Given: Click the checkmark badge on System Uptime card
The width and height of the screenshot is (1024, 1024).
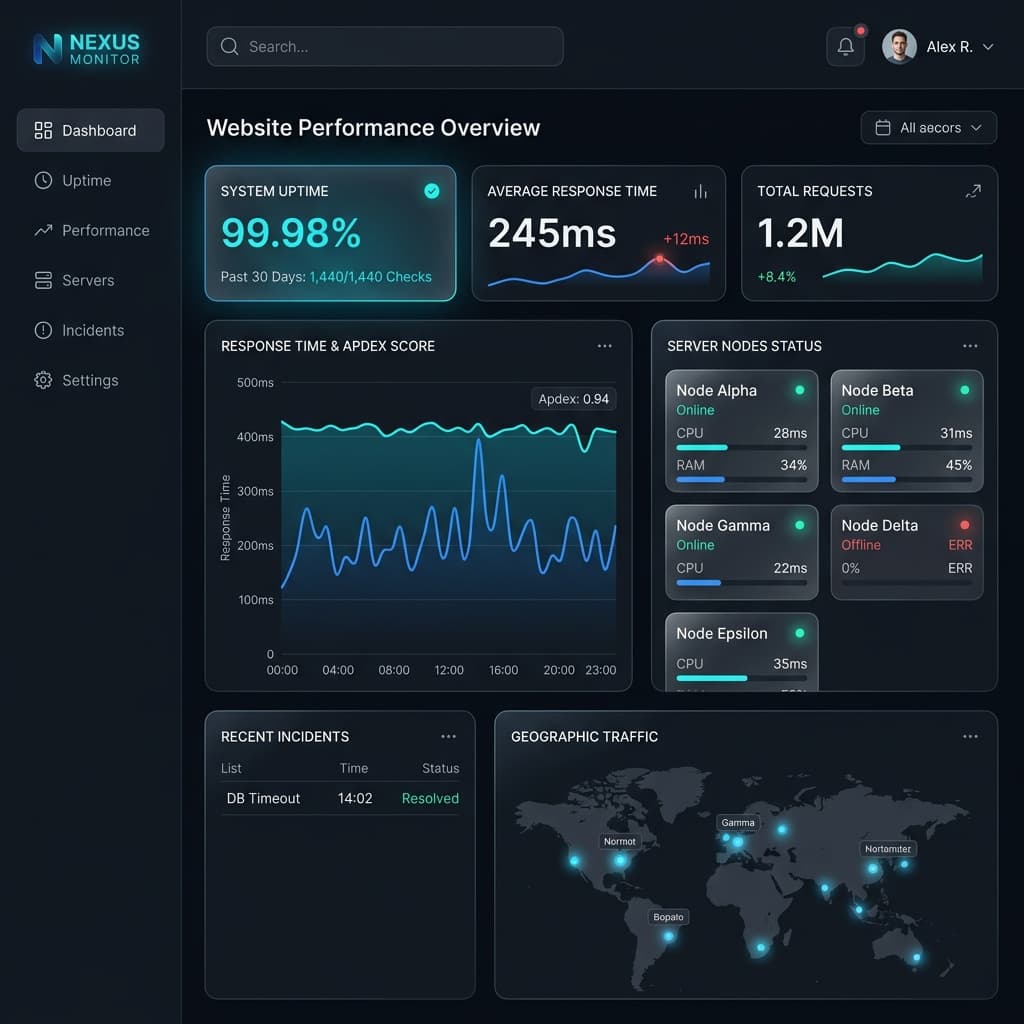Looking at the screenshot, I should click(432, 191).
